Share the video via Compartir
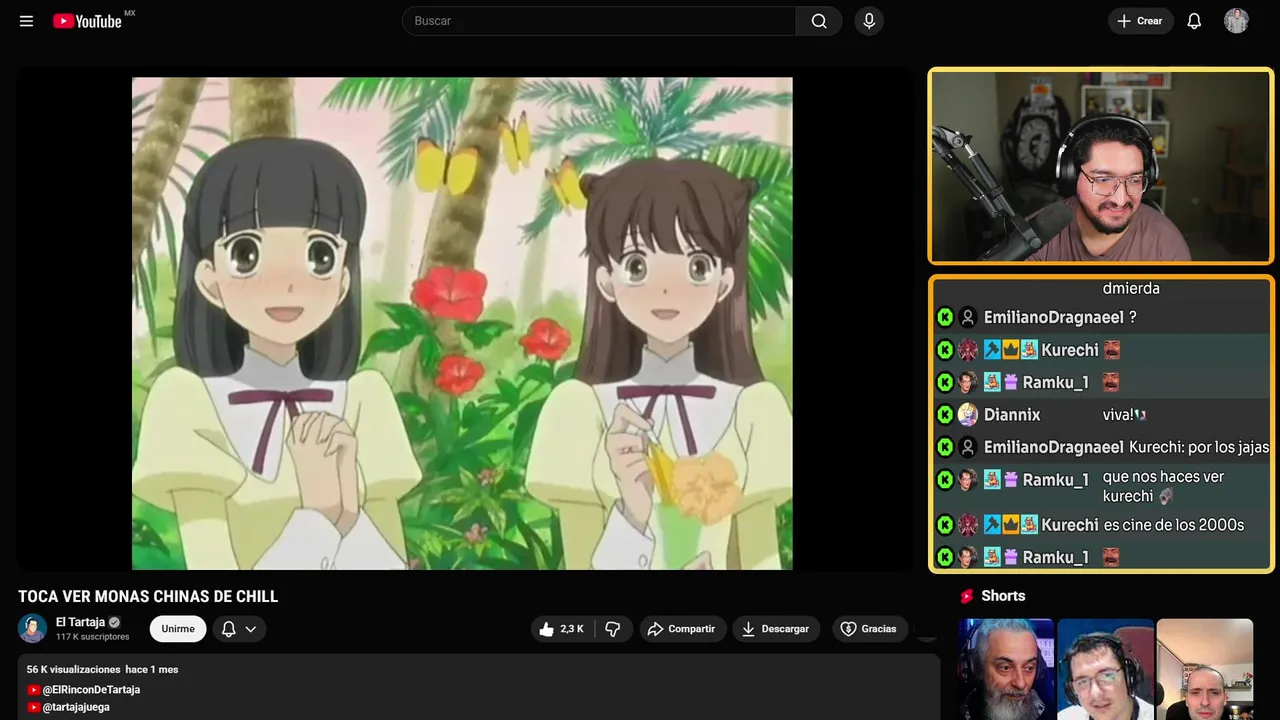Viewport: 1280px width, 720px height. (x=683, y=629)
